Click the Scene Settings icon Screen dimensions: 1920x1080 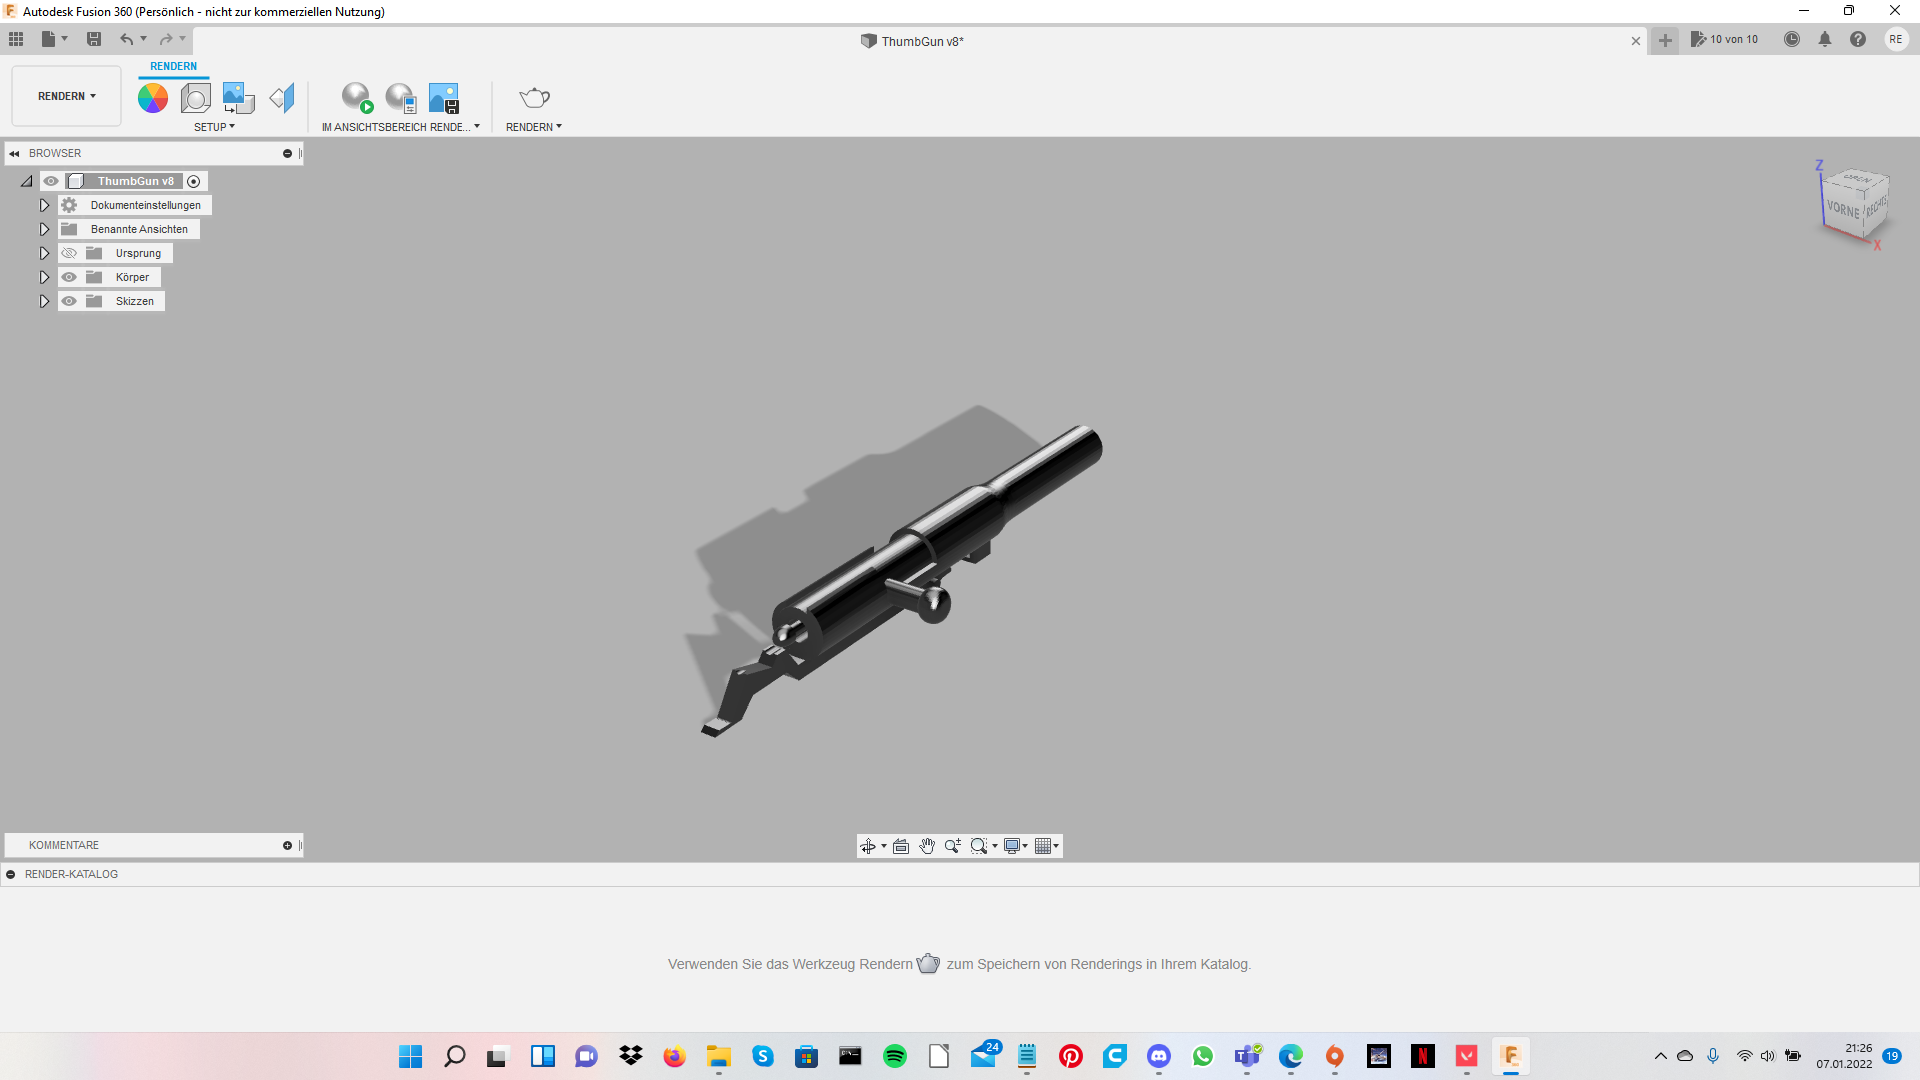(196, 97)
